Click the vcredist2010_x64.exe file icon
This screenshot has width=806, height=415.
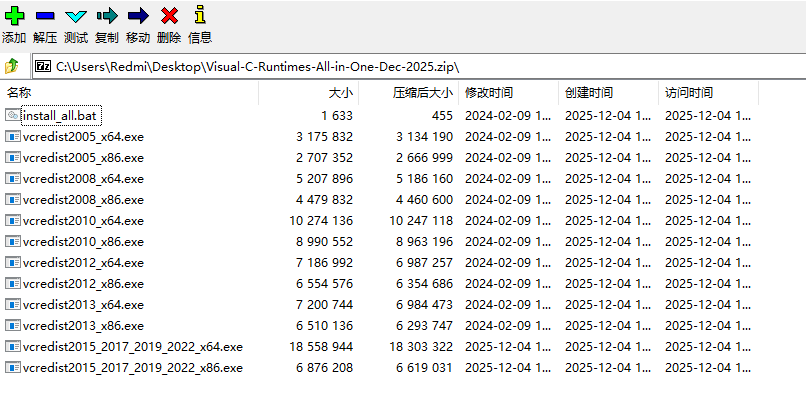(x=13, y=221)
